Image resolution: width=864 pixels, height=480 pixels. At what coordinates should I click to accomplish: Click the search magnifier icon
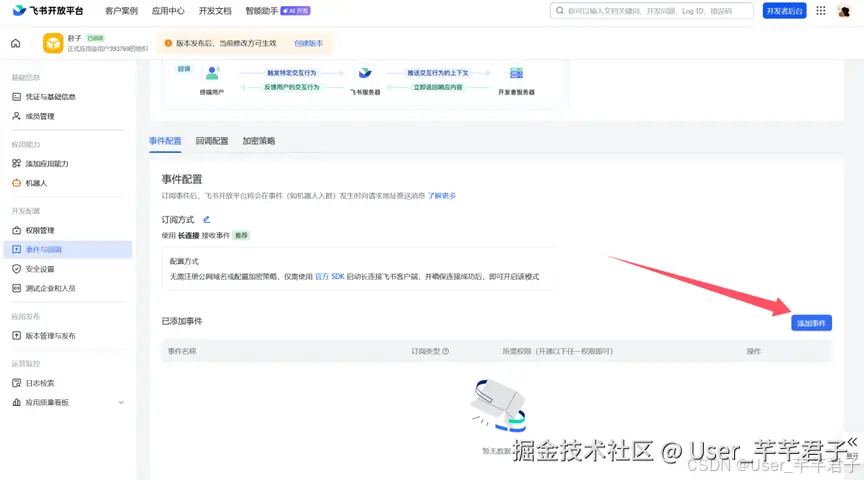(560, 10)
